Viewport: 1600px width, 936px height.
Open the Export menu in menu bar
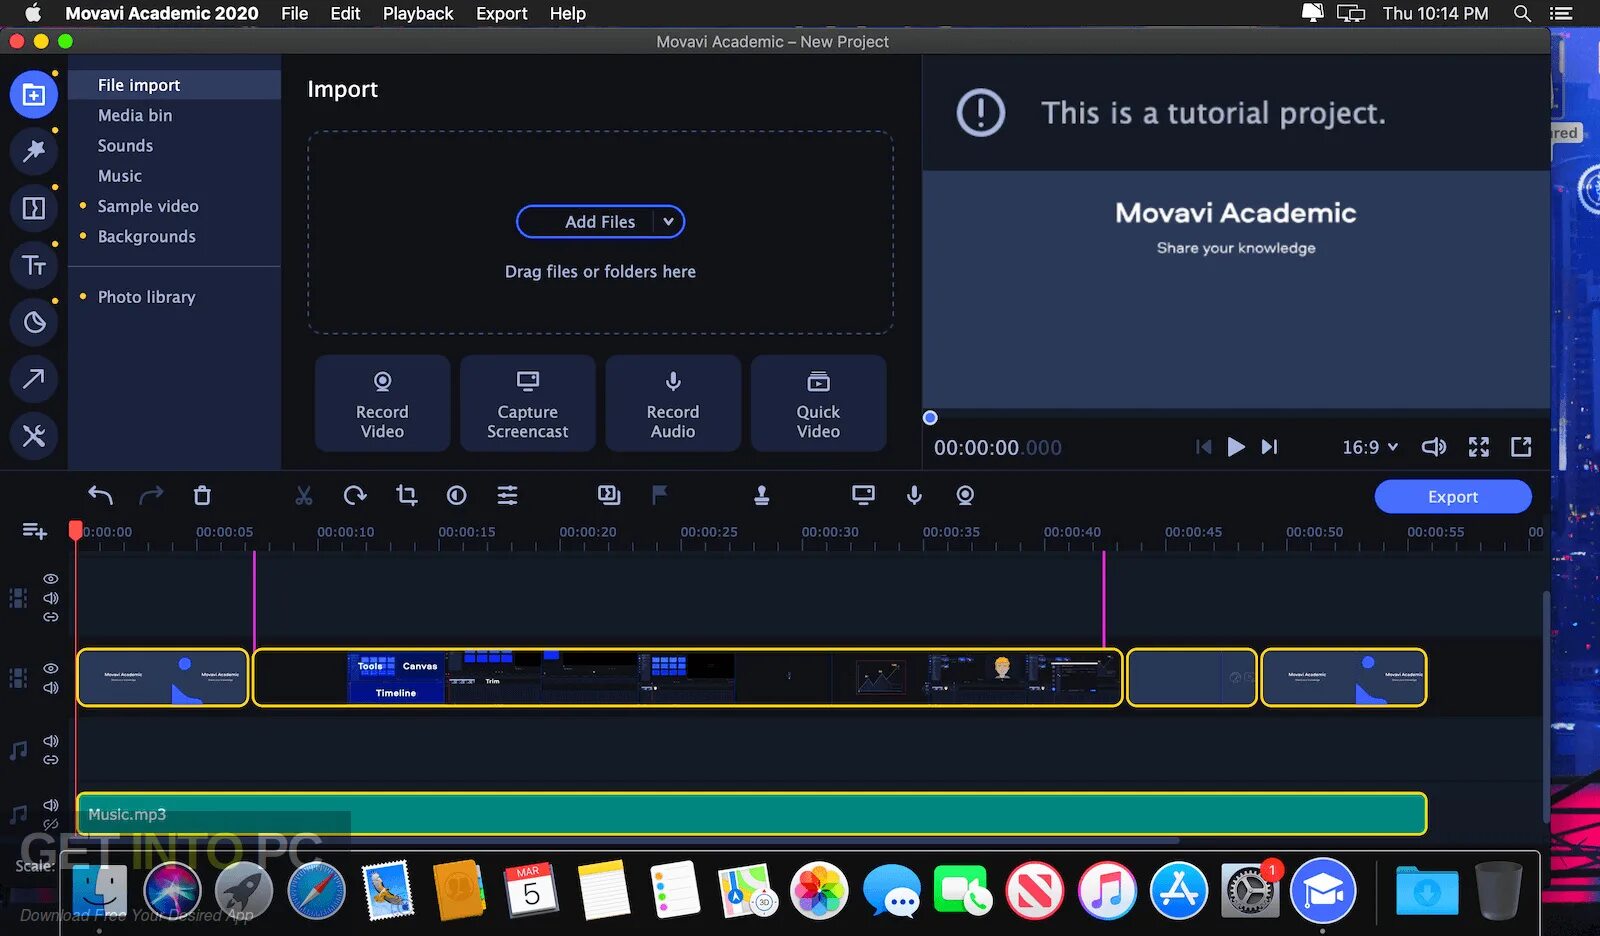coord(501,13)
